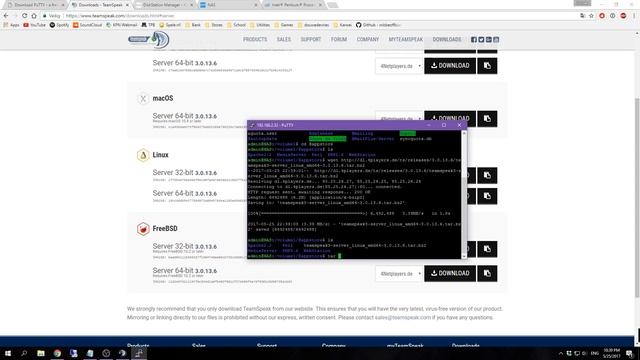Show hidden system tray icons
640x360 pixels.
tap(560, 353)
